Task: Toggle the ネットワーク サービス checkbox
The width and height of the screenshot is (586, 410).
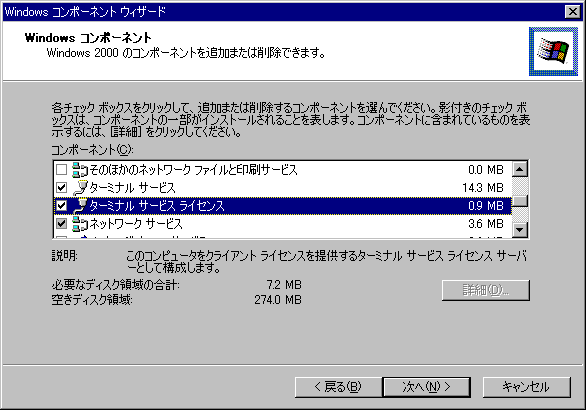Action: click(61, 224)
